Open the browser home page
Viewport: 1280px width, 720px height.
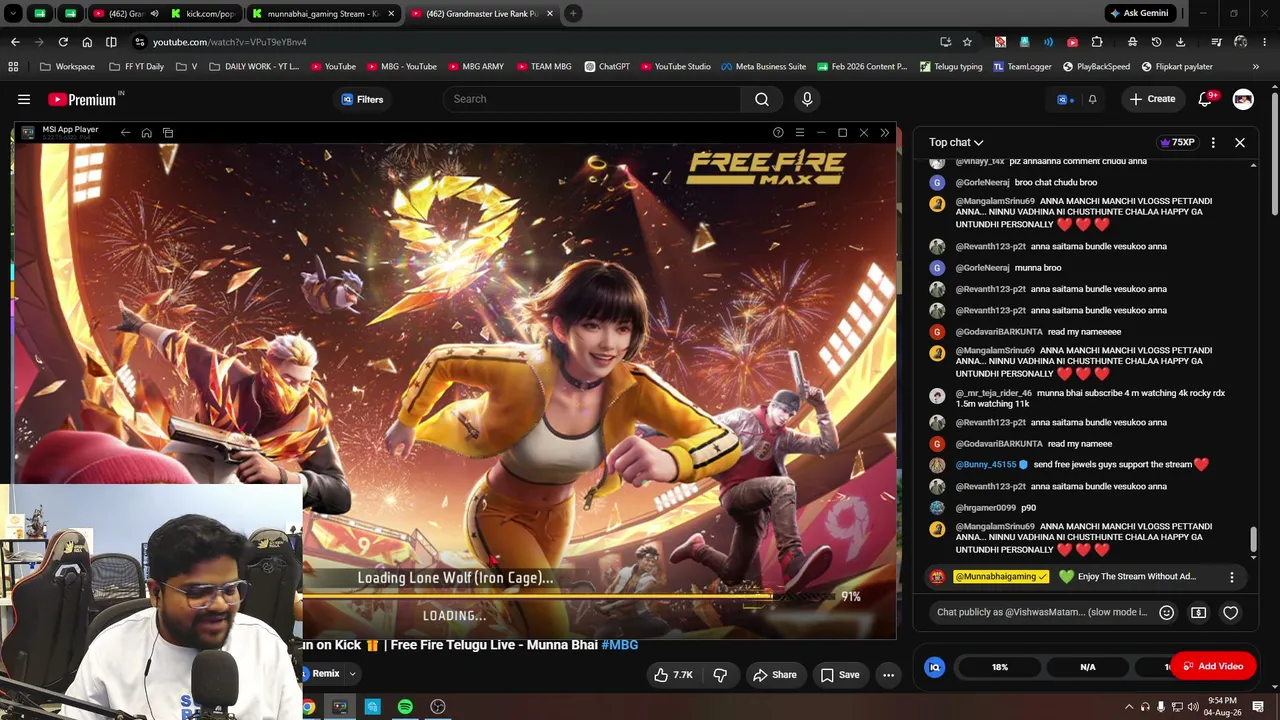(x=87, y=42)
